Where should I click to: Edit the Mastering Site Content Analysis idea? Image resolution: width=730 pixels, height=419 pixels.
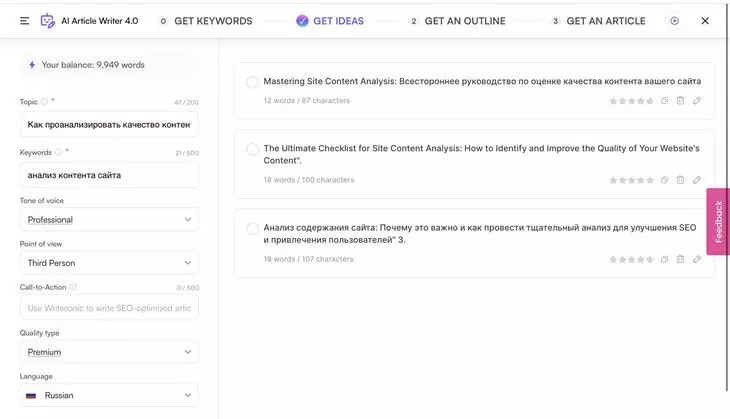696,101
